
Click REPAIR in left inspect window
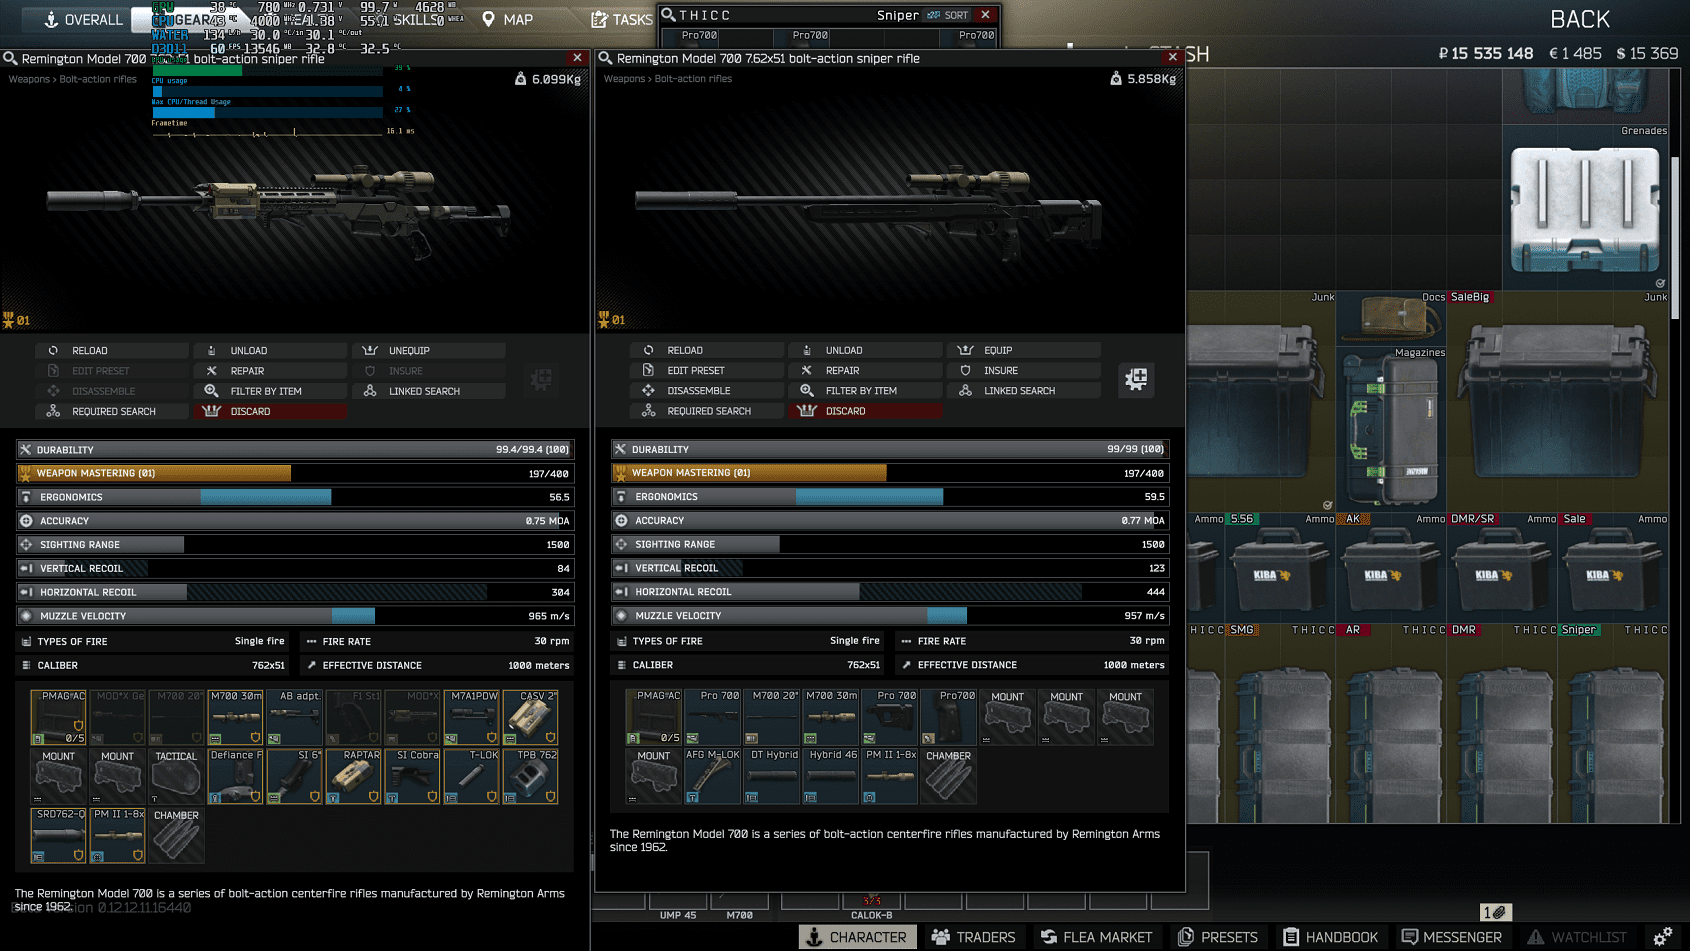point(270,370)
